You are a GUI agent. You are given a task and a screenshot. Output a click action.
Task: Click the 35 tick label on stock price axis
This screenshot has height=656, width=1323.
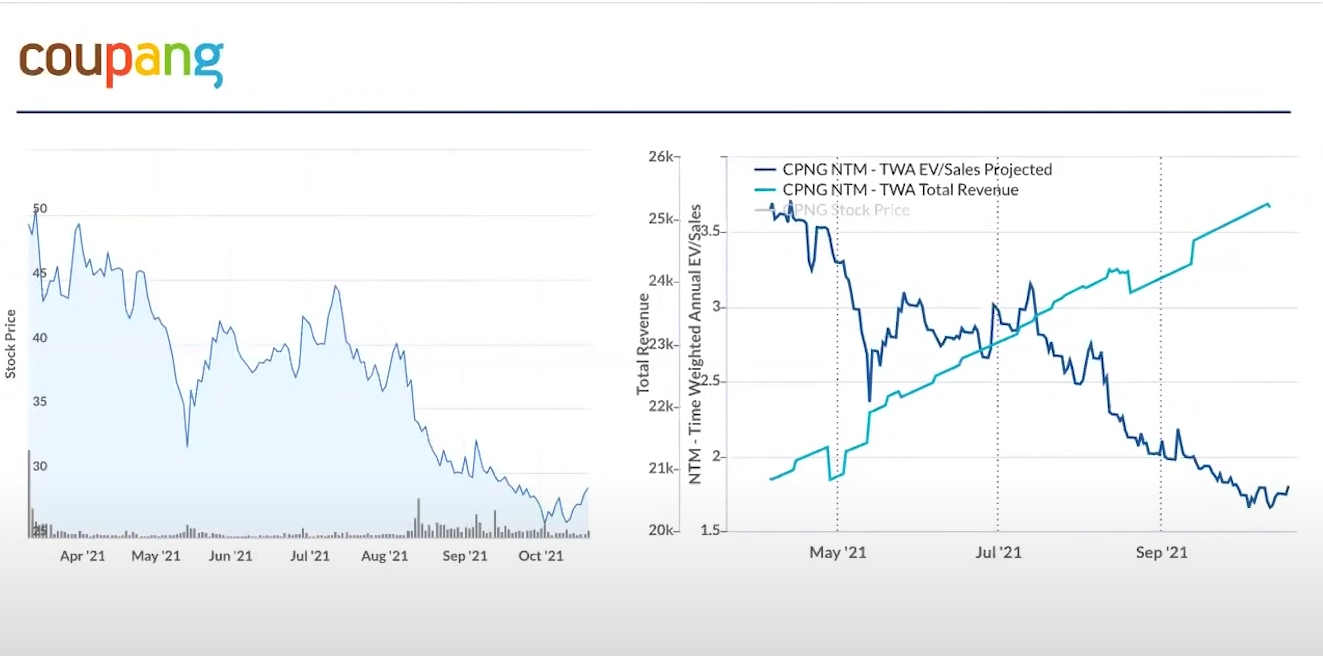tap(40, 402)
